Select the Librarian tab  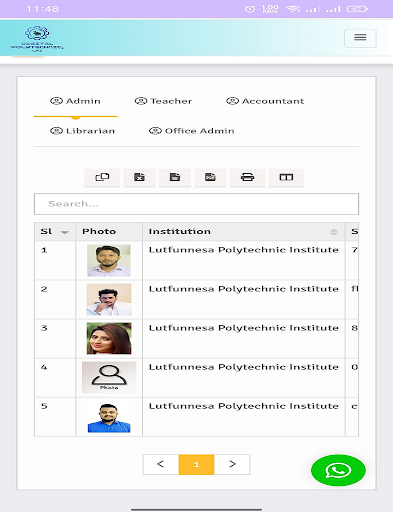tap(82, 131)
